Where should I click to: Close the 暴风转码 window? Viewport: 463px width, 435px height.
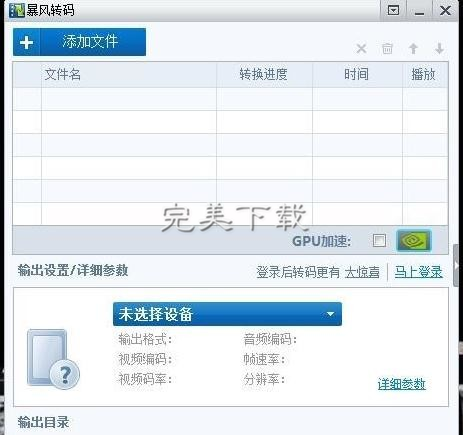tap(445, 11)
